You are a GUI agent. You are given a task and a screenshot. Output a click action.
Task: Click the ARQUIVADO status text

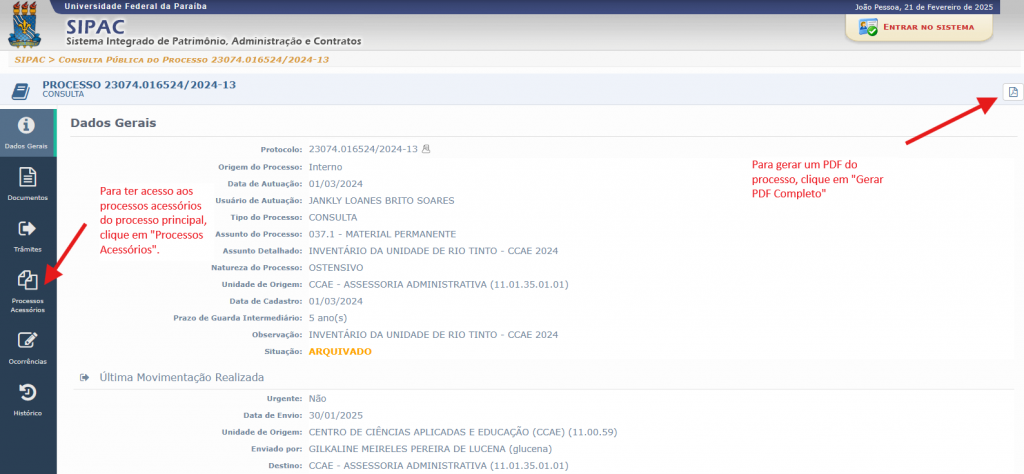[x=340, y=352]
